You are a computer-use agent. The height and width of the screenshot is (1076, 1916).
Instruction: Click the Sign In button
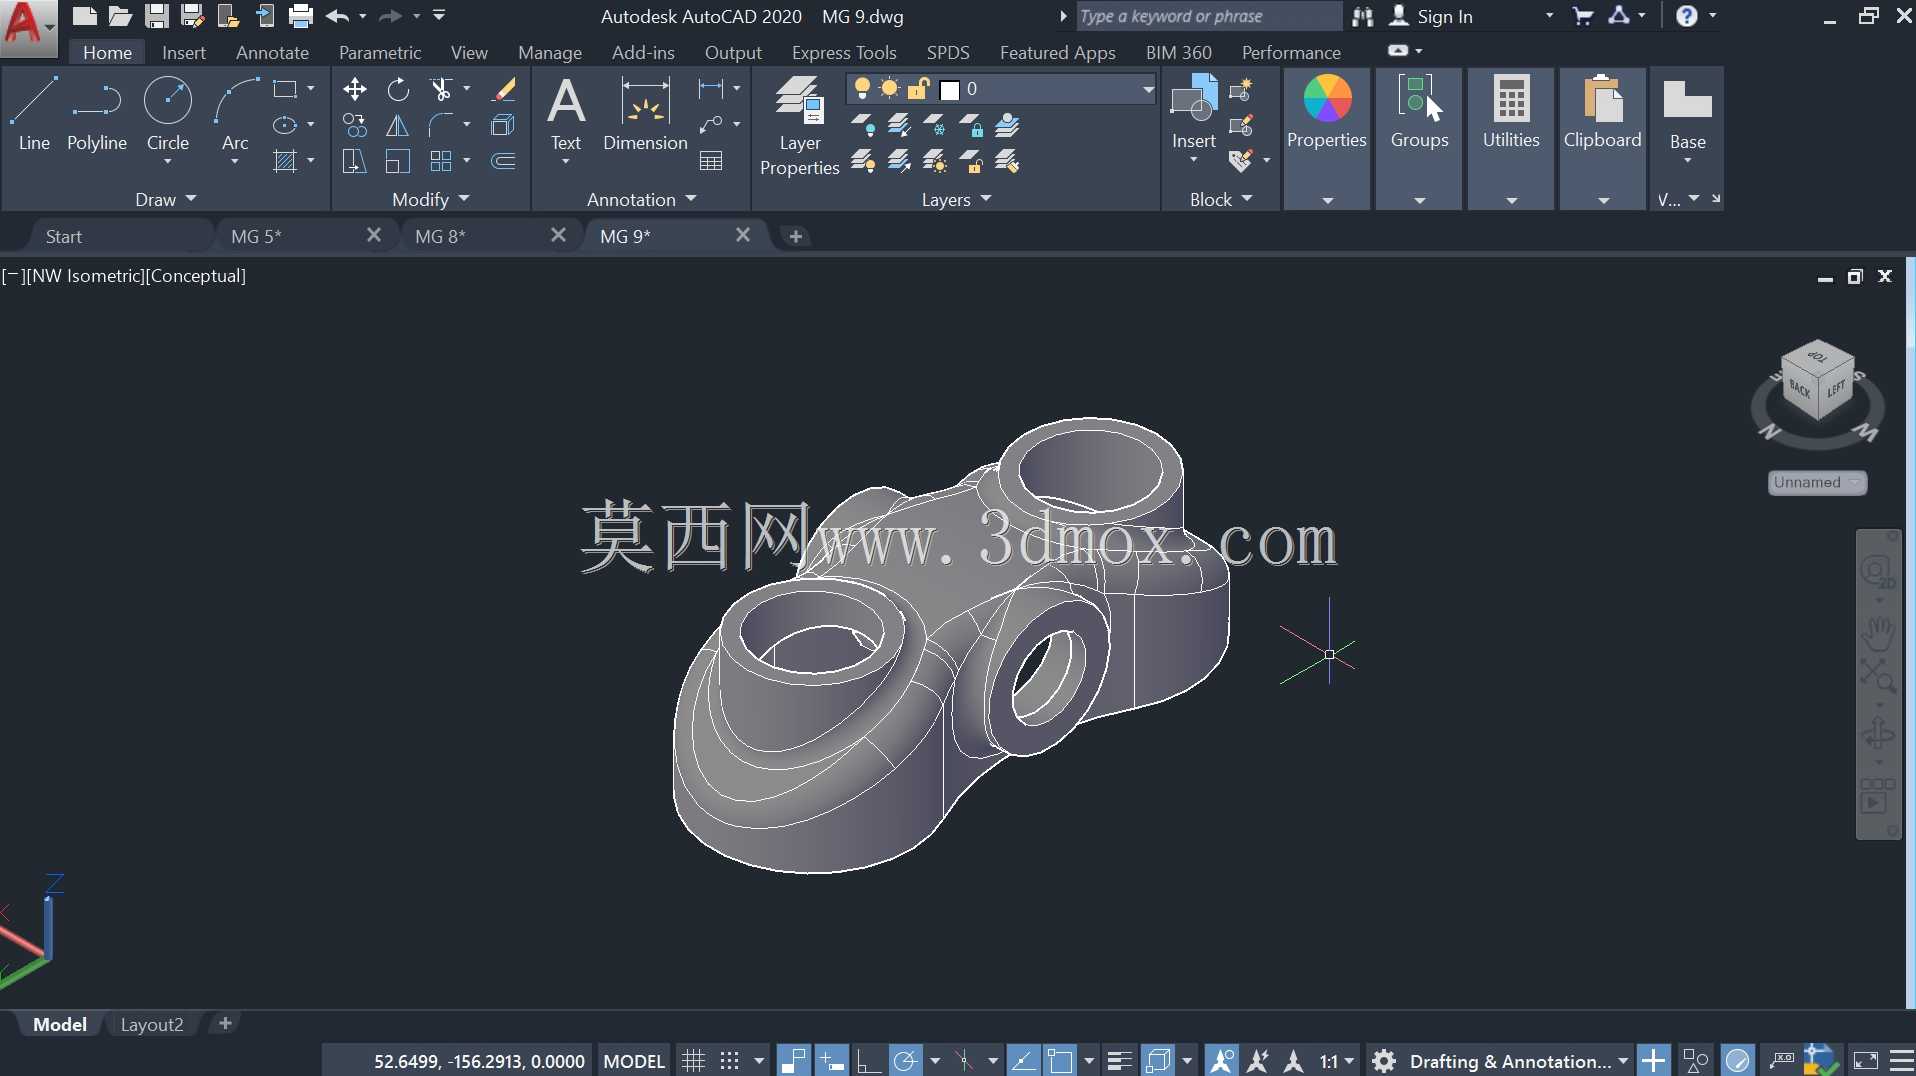(1432, 16)
